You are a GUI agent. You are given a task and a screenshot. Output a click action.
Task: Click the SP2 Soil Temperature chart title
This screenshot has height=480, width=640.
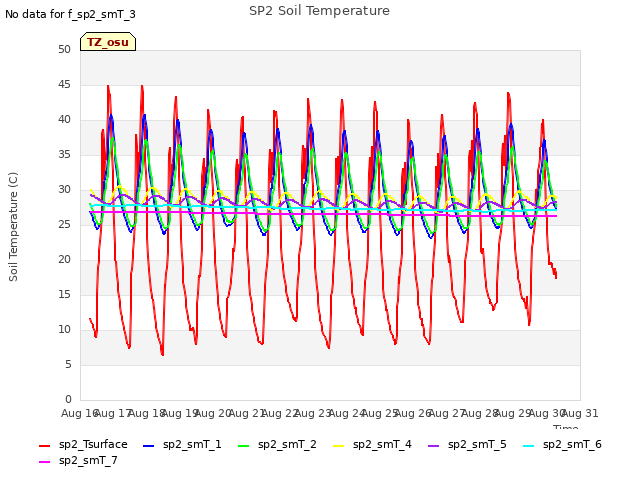point(319,11)
